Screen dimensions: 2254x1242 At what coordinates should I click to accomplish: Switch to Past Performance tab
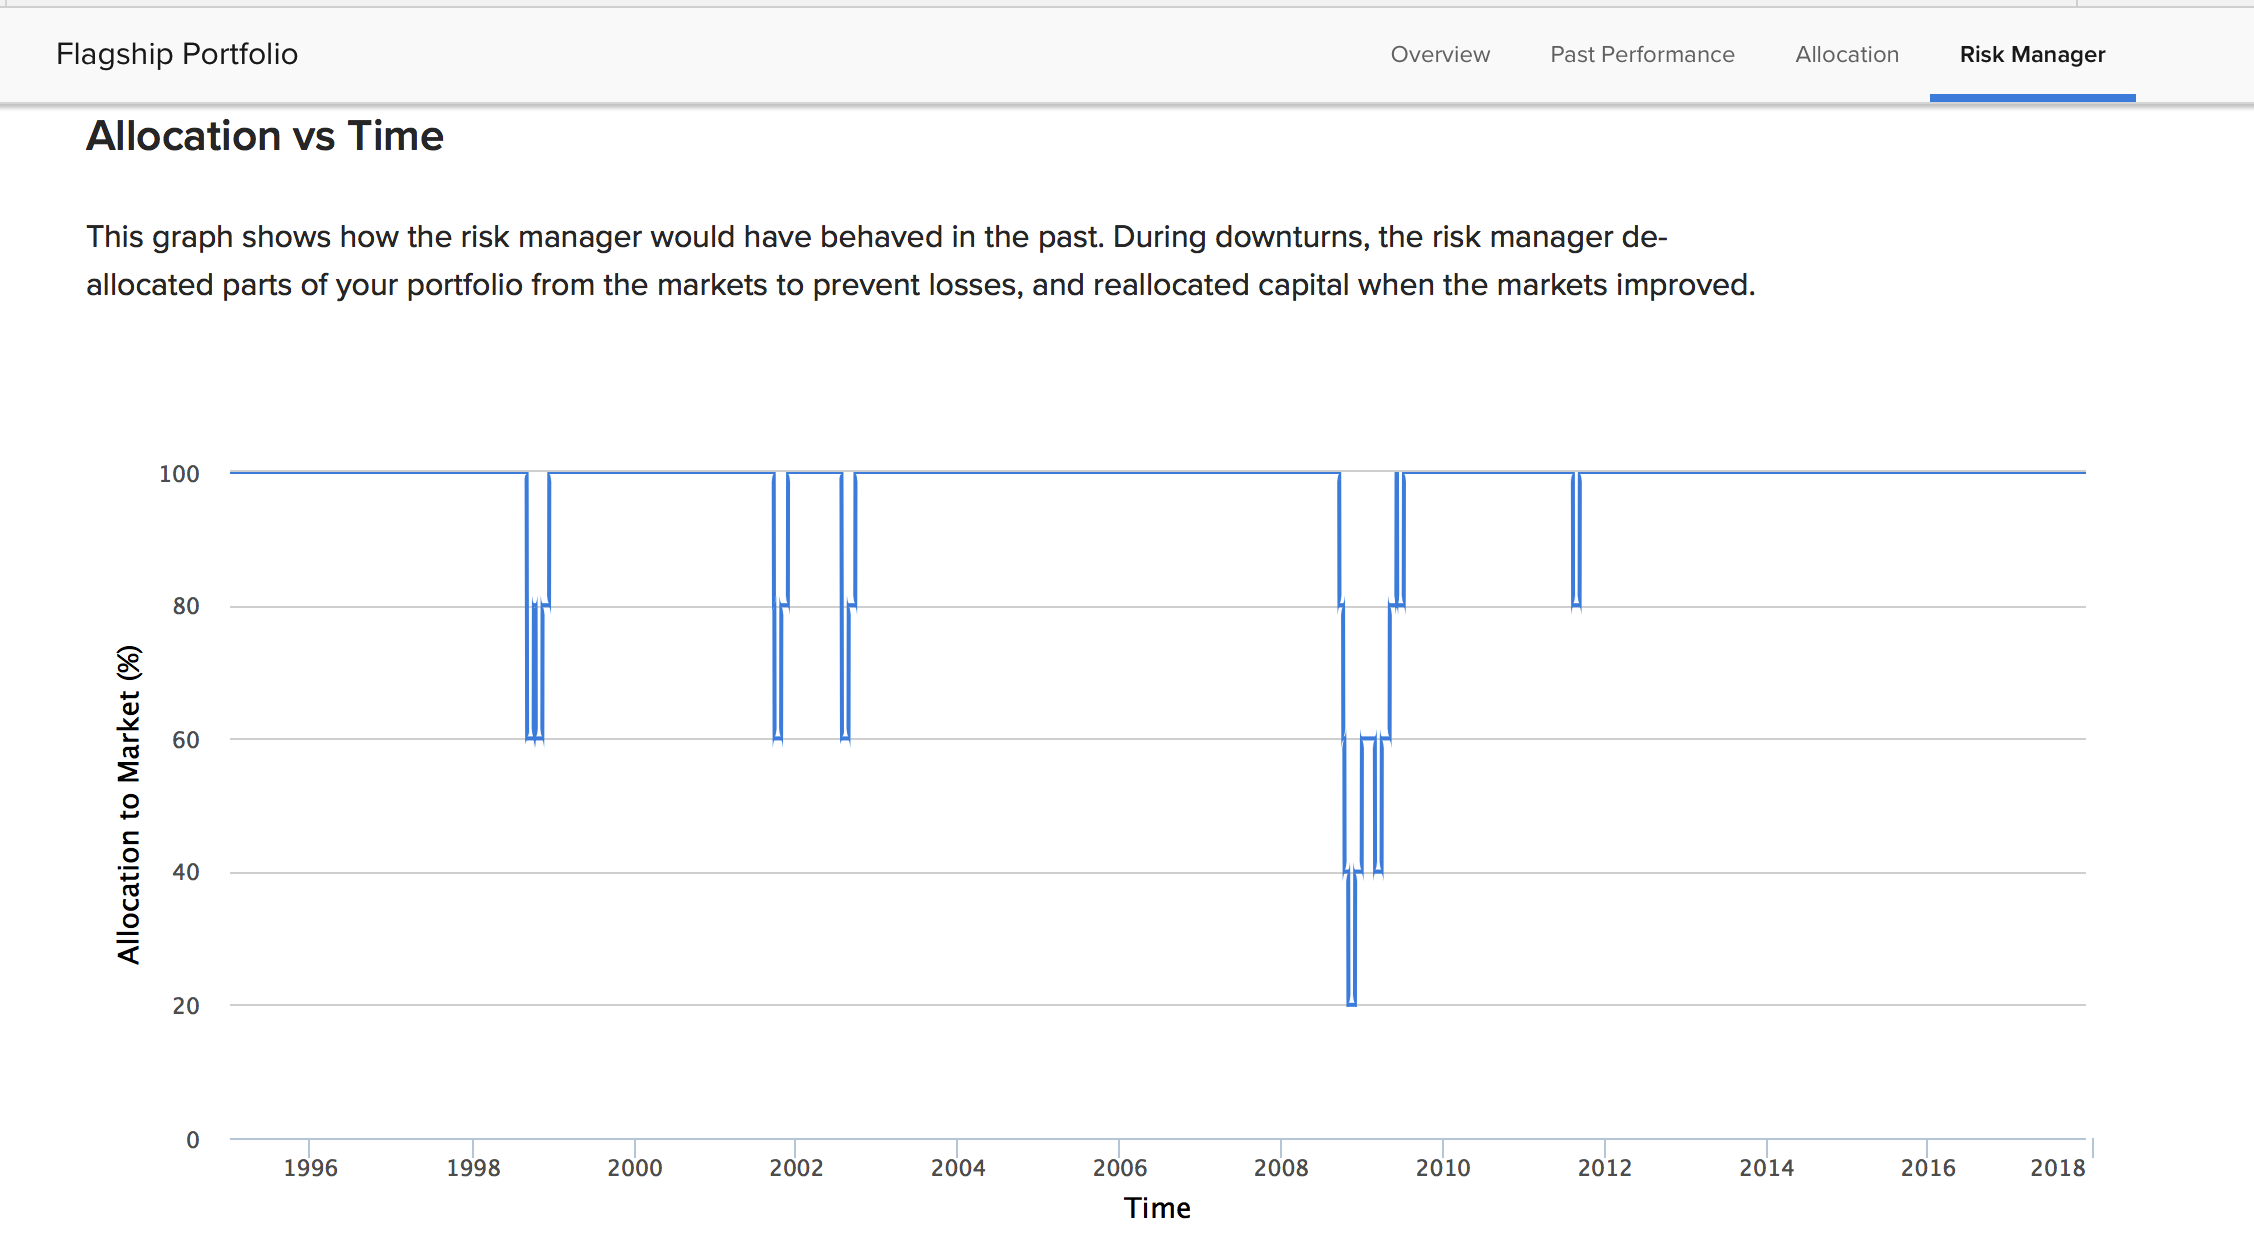click(1642, 55)
